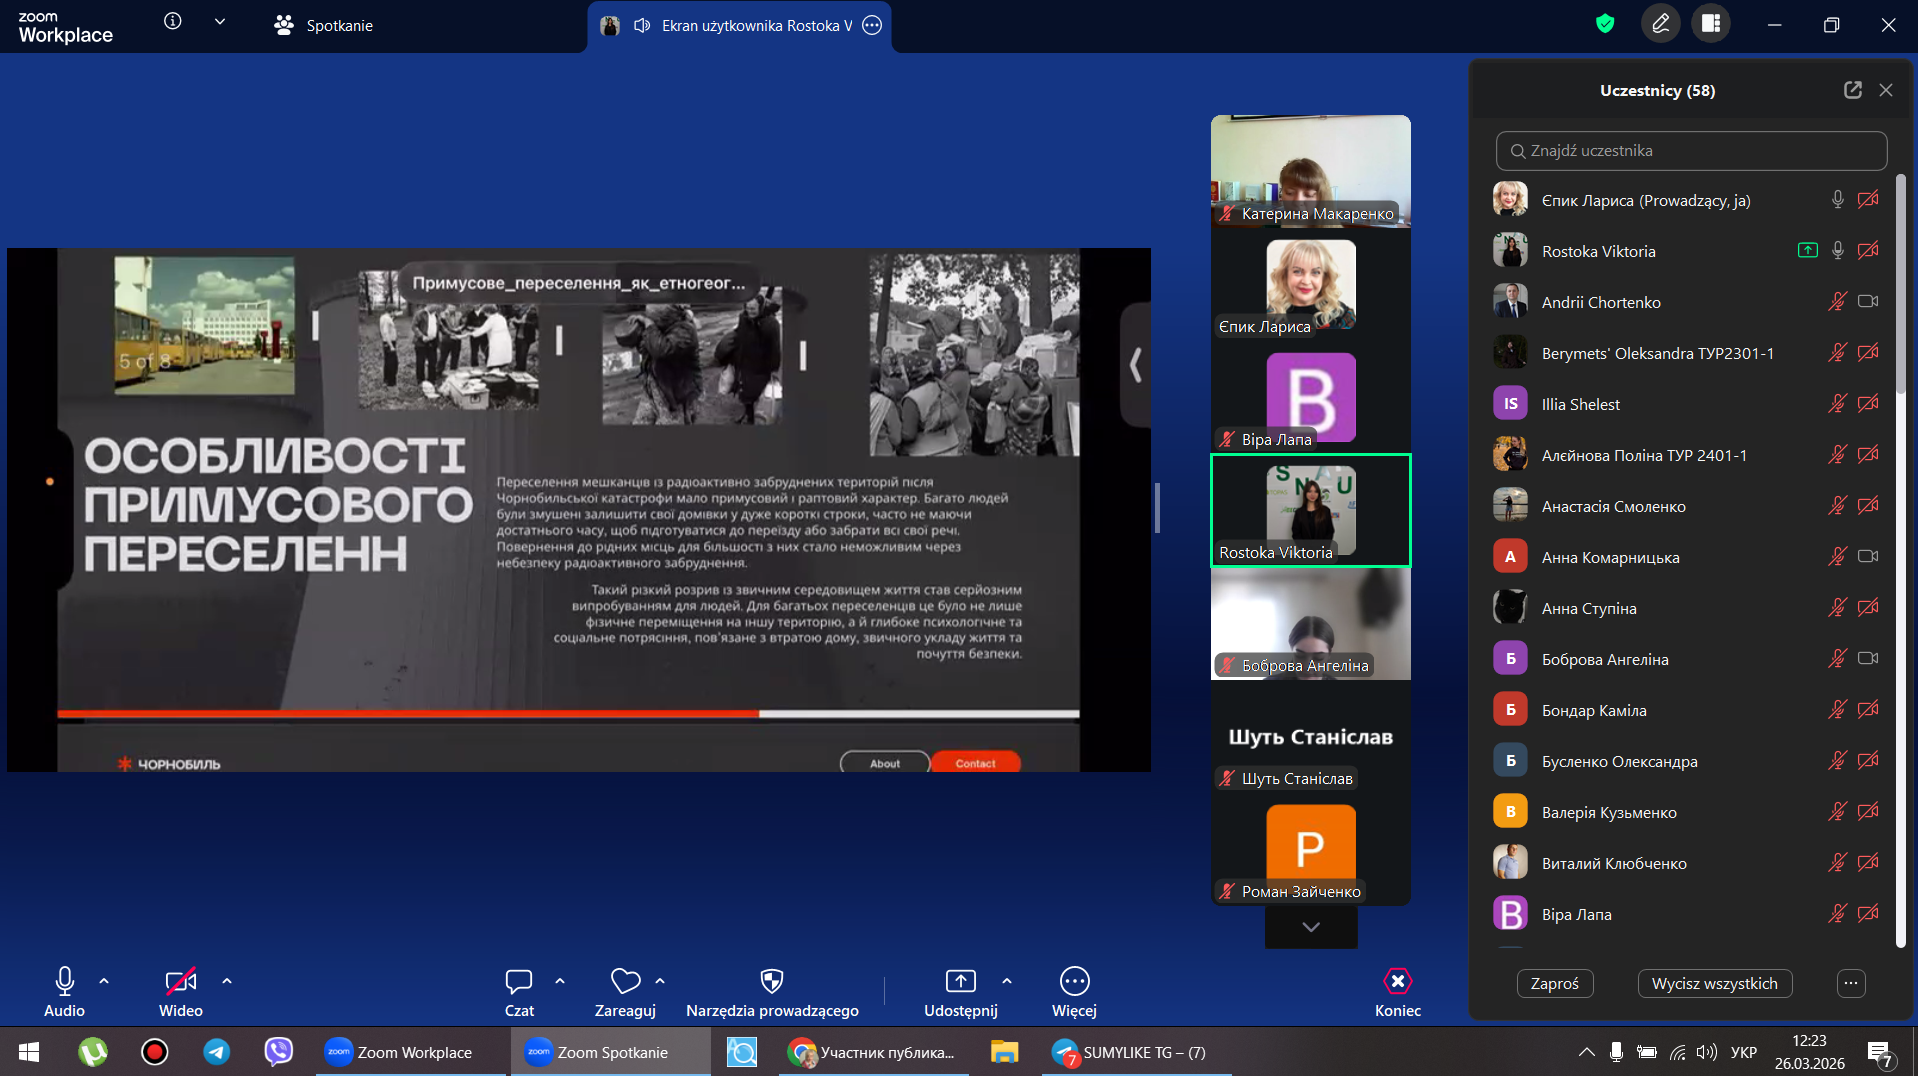Open shared screen options menu for Rostoka
The height and width of the screenshot is (1076, 1918).
click(872, 26)
